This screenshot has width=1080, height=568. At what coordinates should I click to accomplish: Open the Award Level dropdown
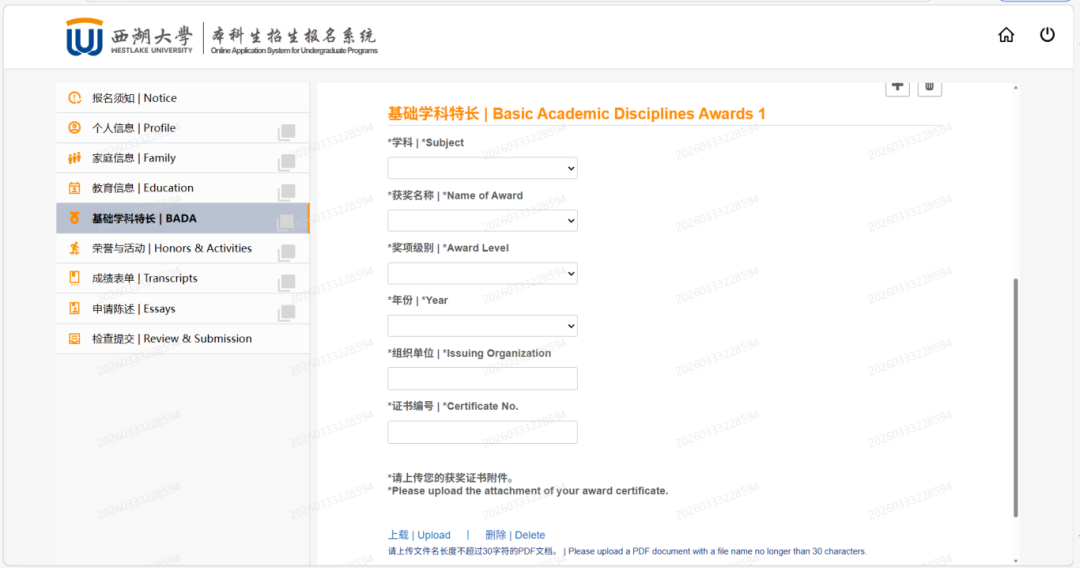pos(482,273)
